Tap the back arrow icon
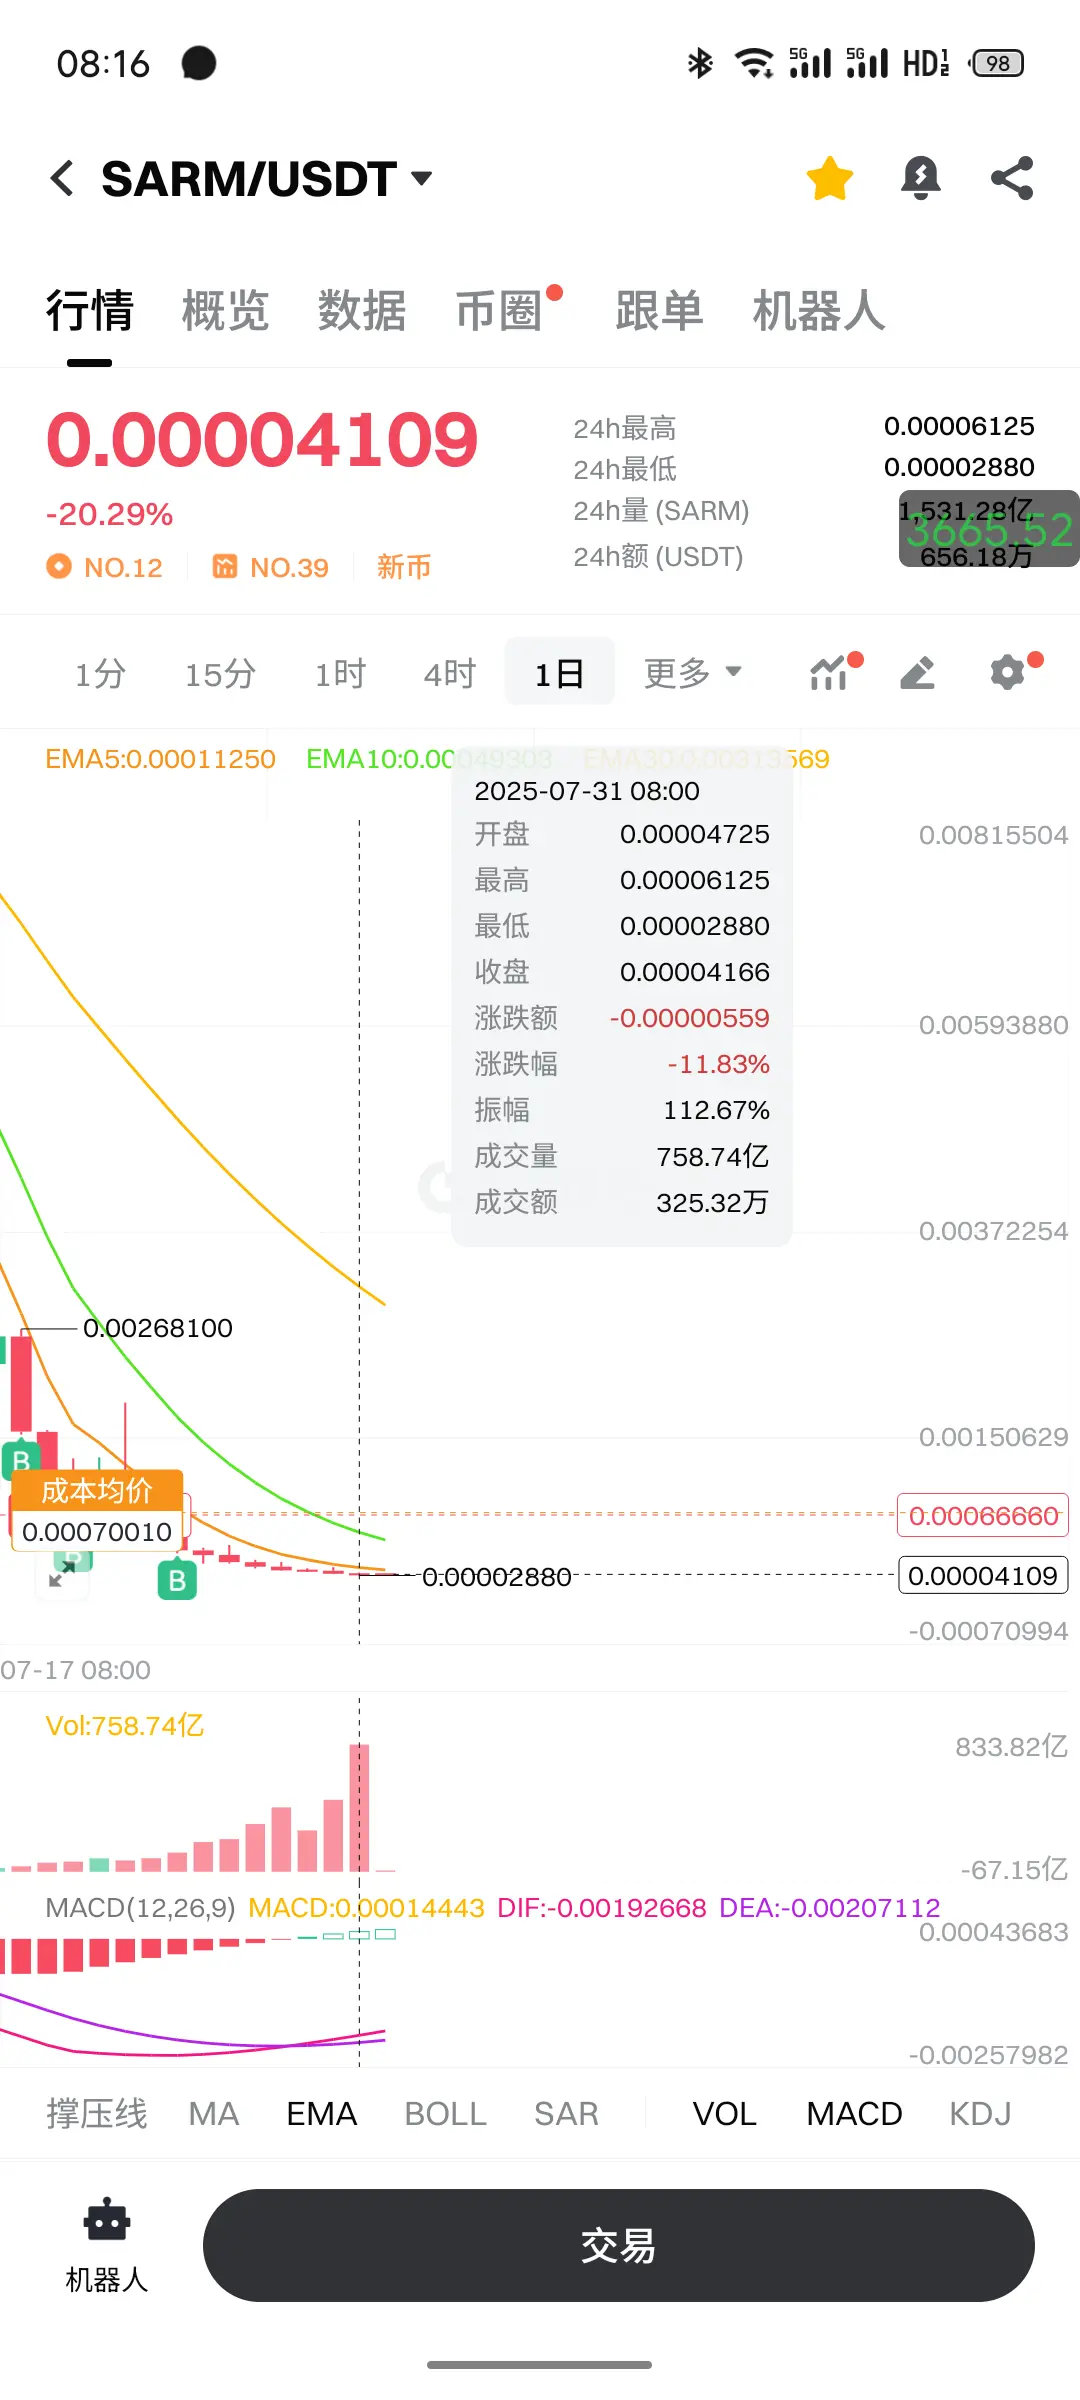The height and width of the screenshot is (2400, 1080). click(x=62, y=178)
